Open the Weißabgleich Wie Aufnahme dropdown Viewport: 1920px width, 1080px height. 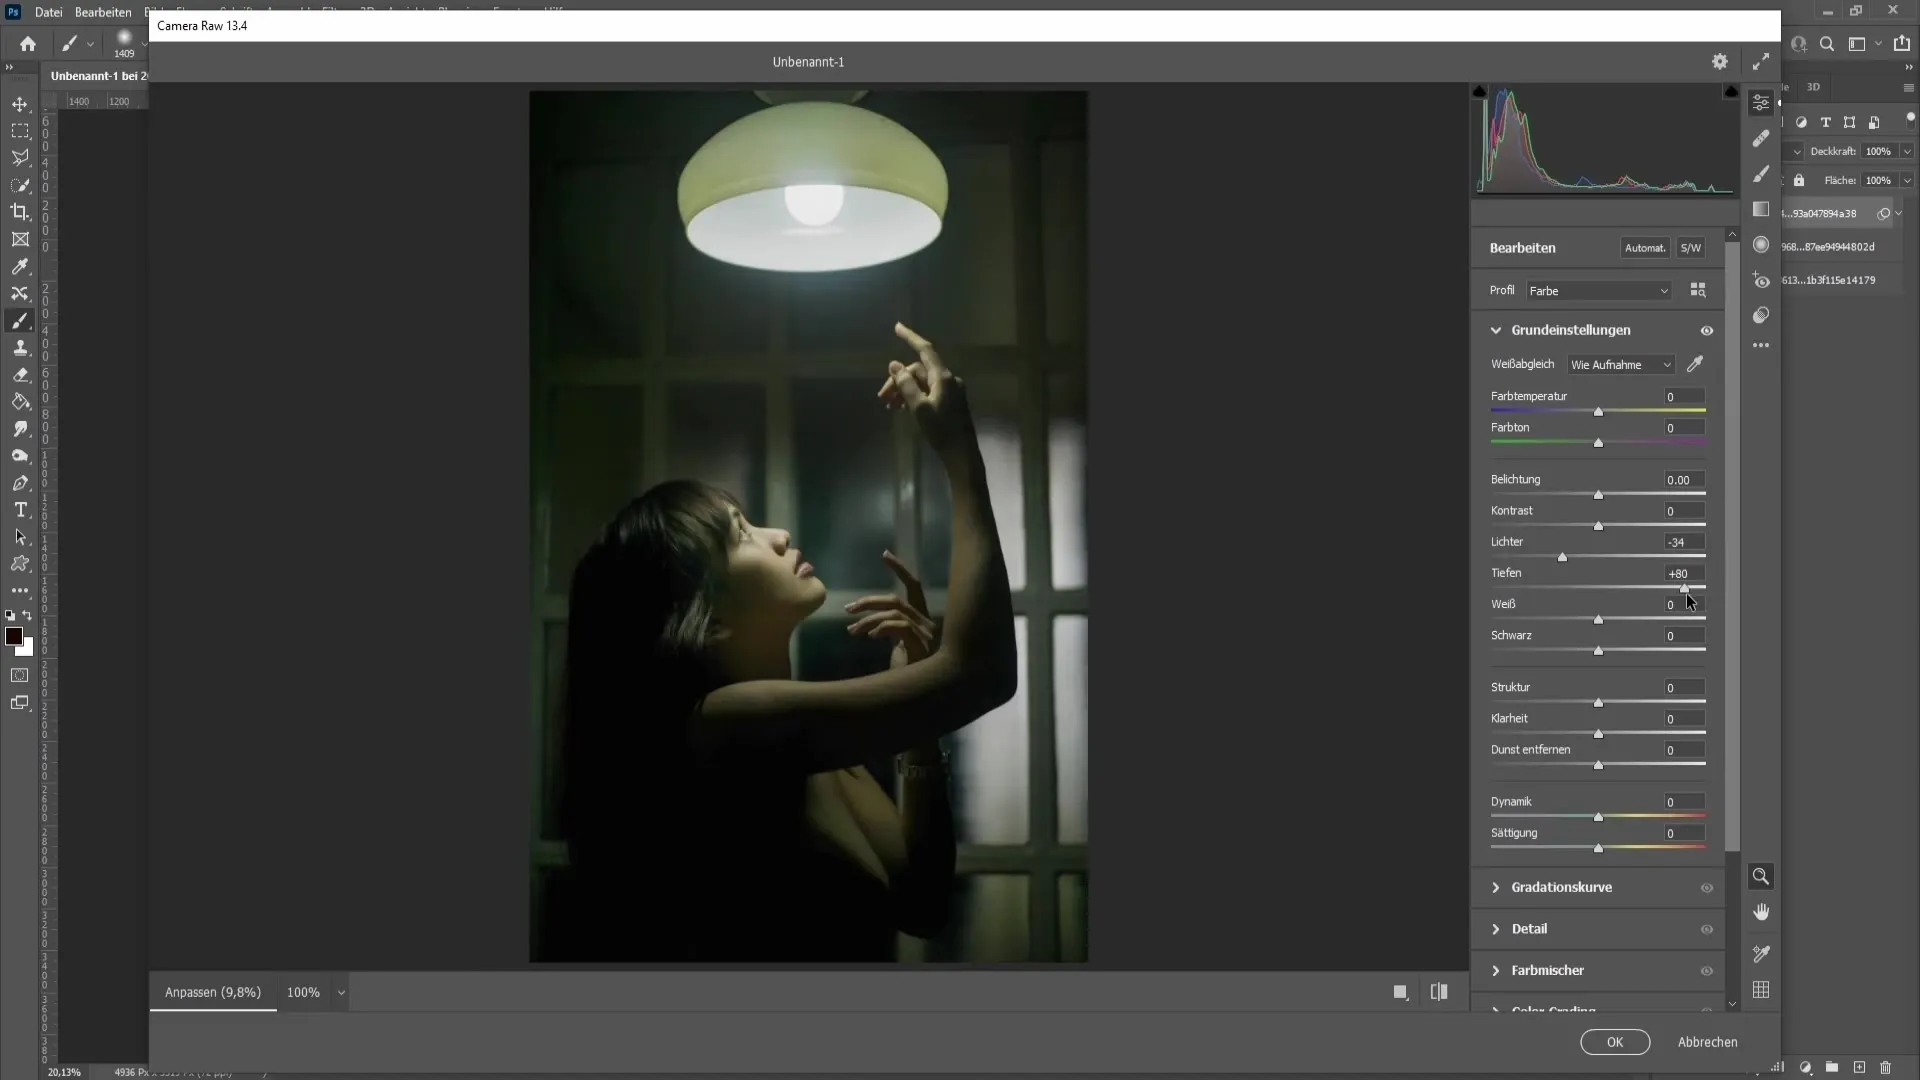[x=1620, y=365]
